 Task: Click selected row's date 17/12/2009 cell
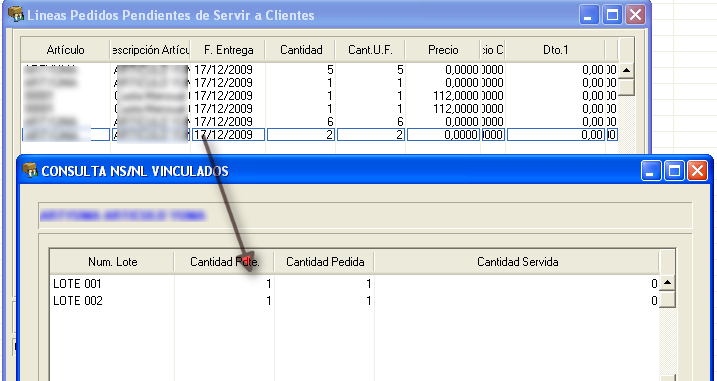228,134
